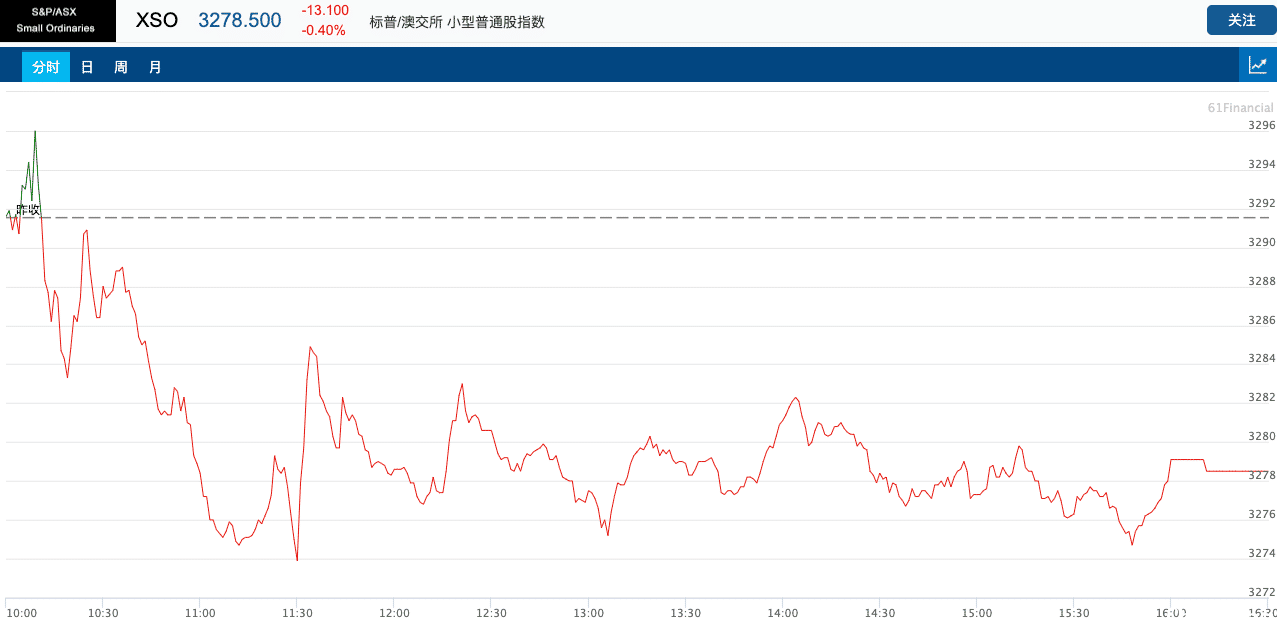Click the 3282 price axis label
Screen dimensions: 1277x629
(1262, 397)
